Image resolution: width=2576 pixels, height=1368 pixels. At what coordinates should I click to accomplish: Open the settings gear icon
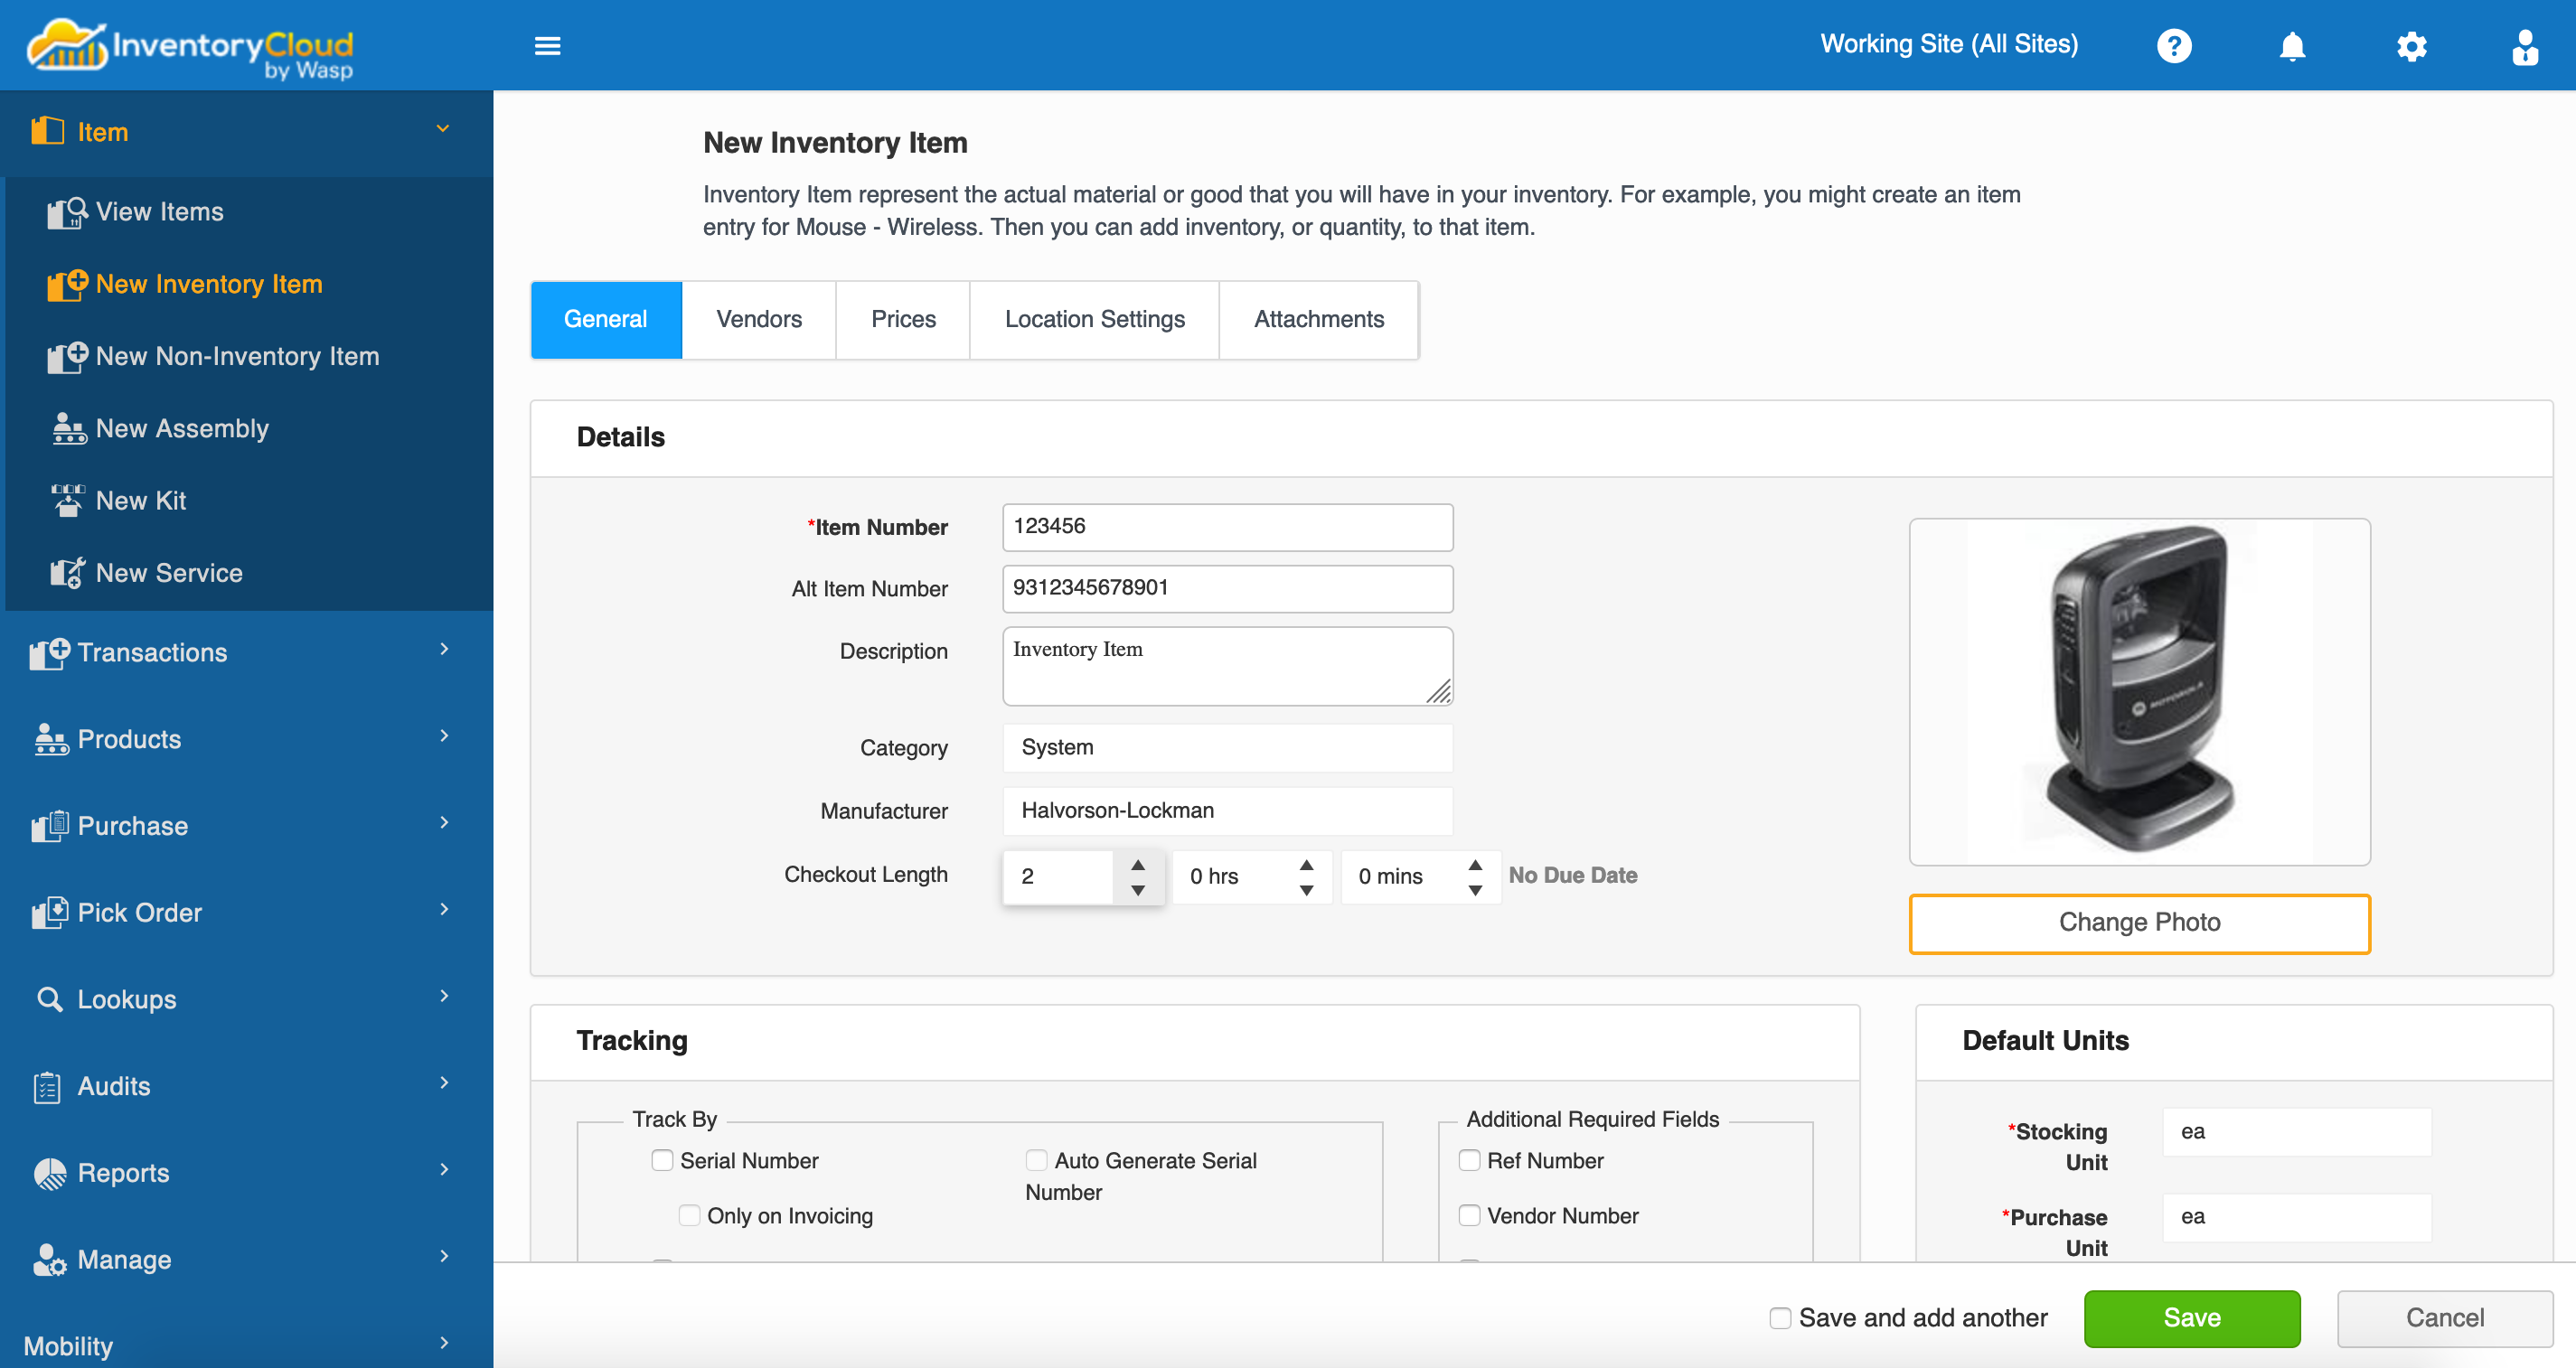[2411, 46]
